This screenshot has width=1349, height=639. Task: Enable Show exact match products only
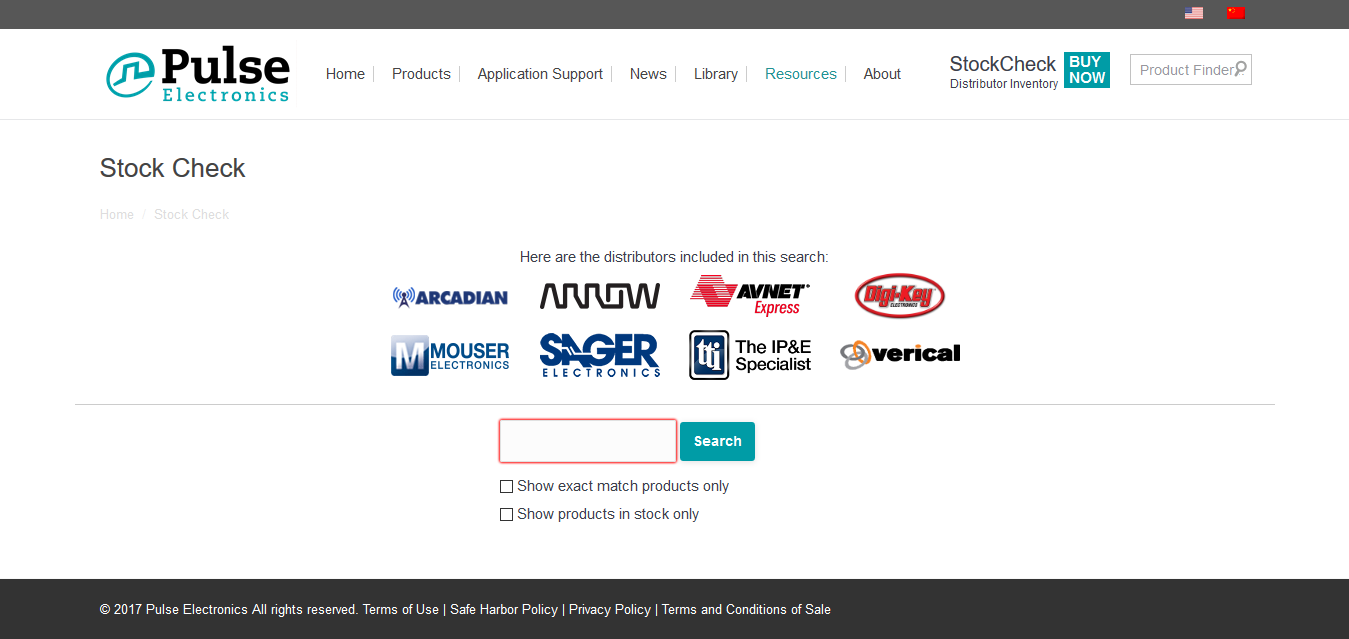pos(507,487)
